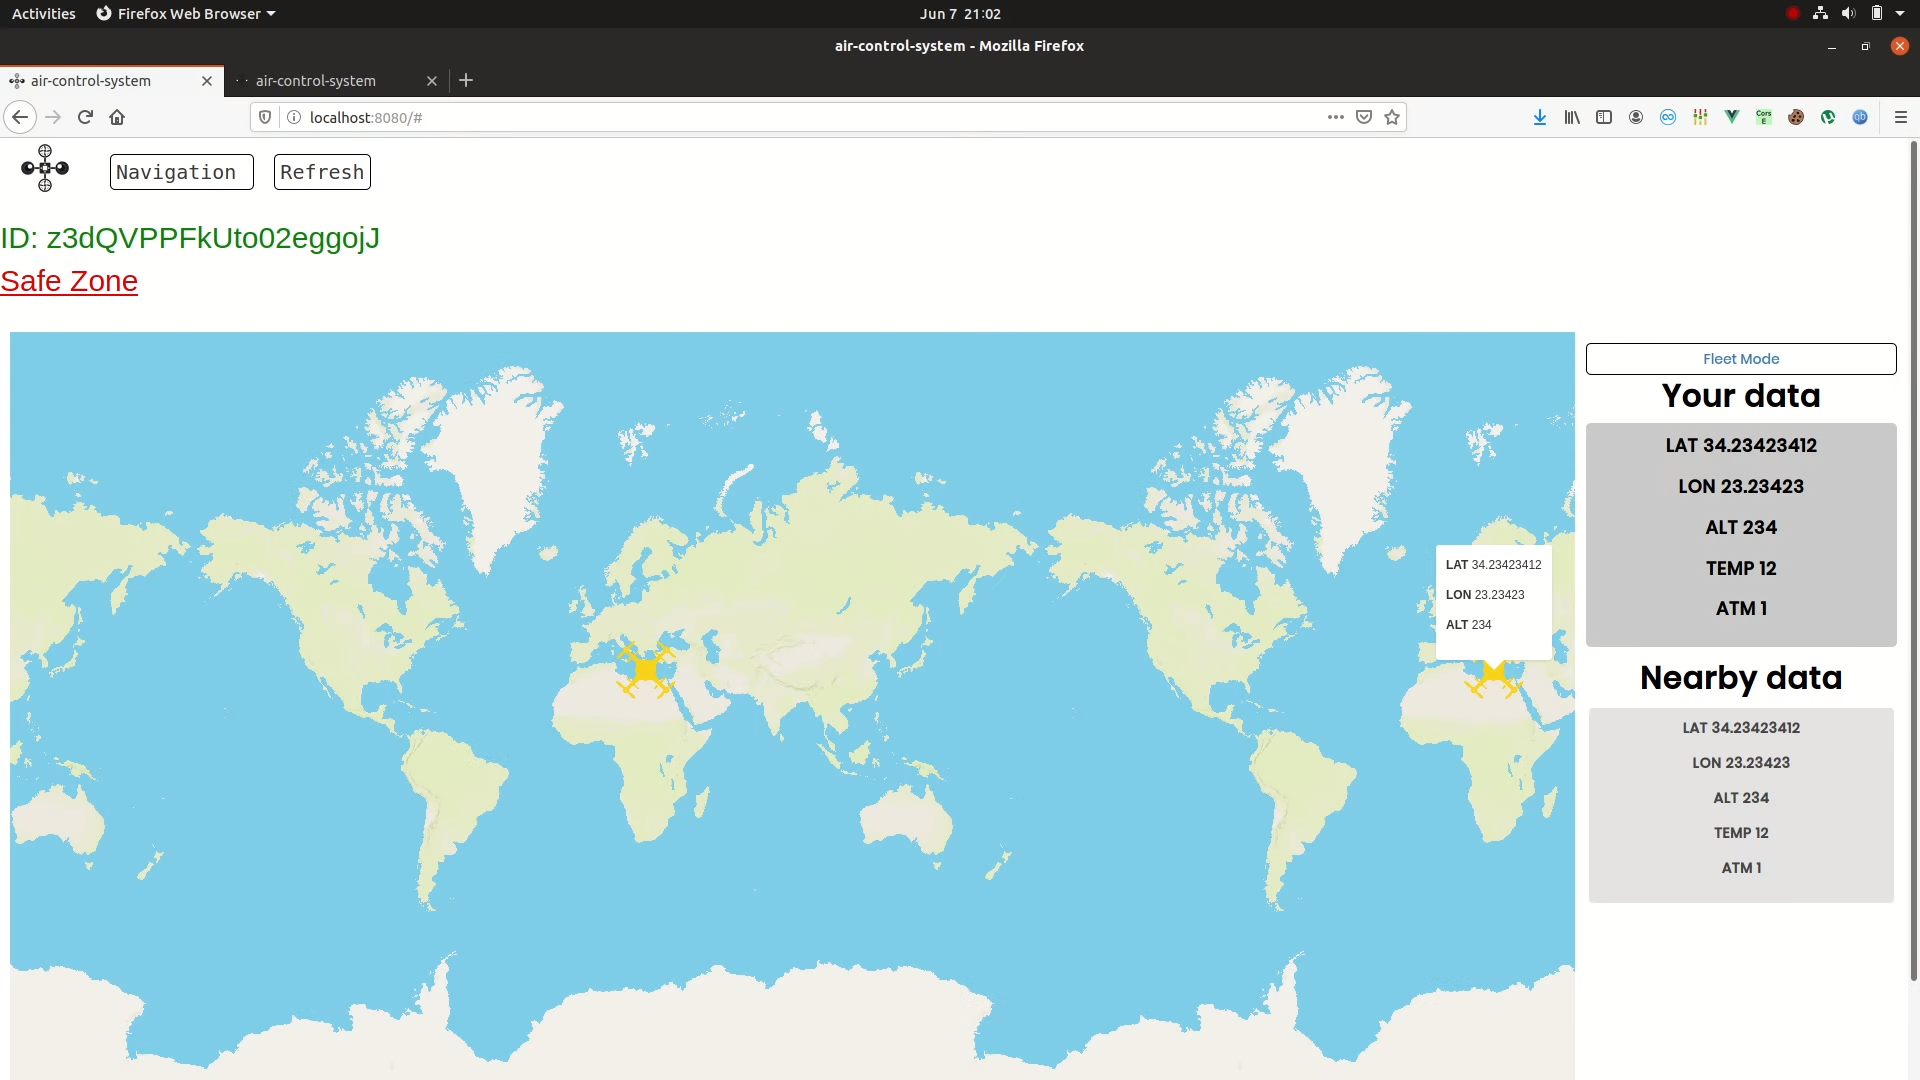Viewport: 1920px width, 1080px height.
Task: Open Firefox hamburger menu
Action: point(1901,117)
